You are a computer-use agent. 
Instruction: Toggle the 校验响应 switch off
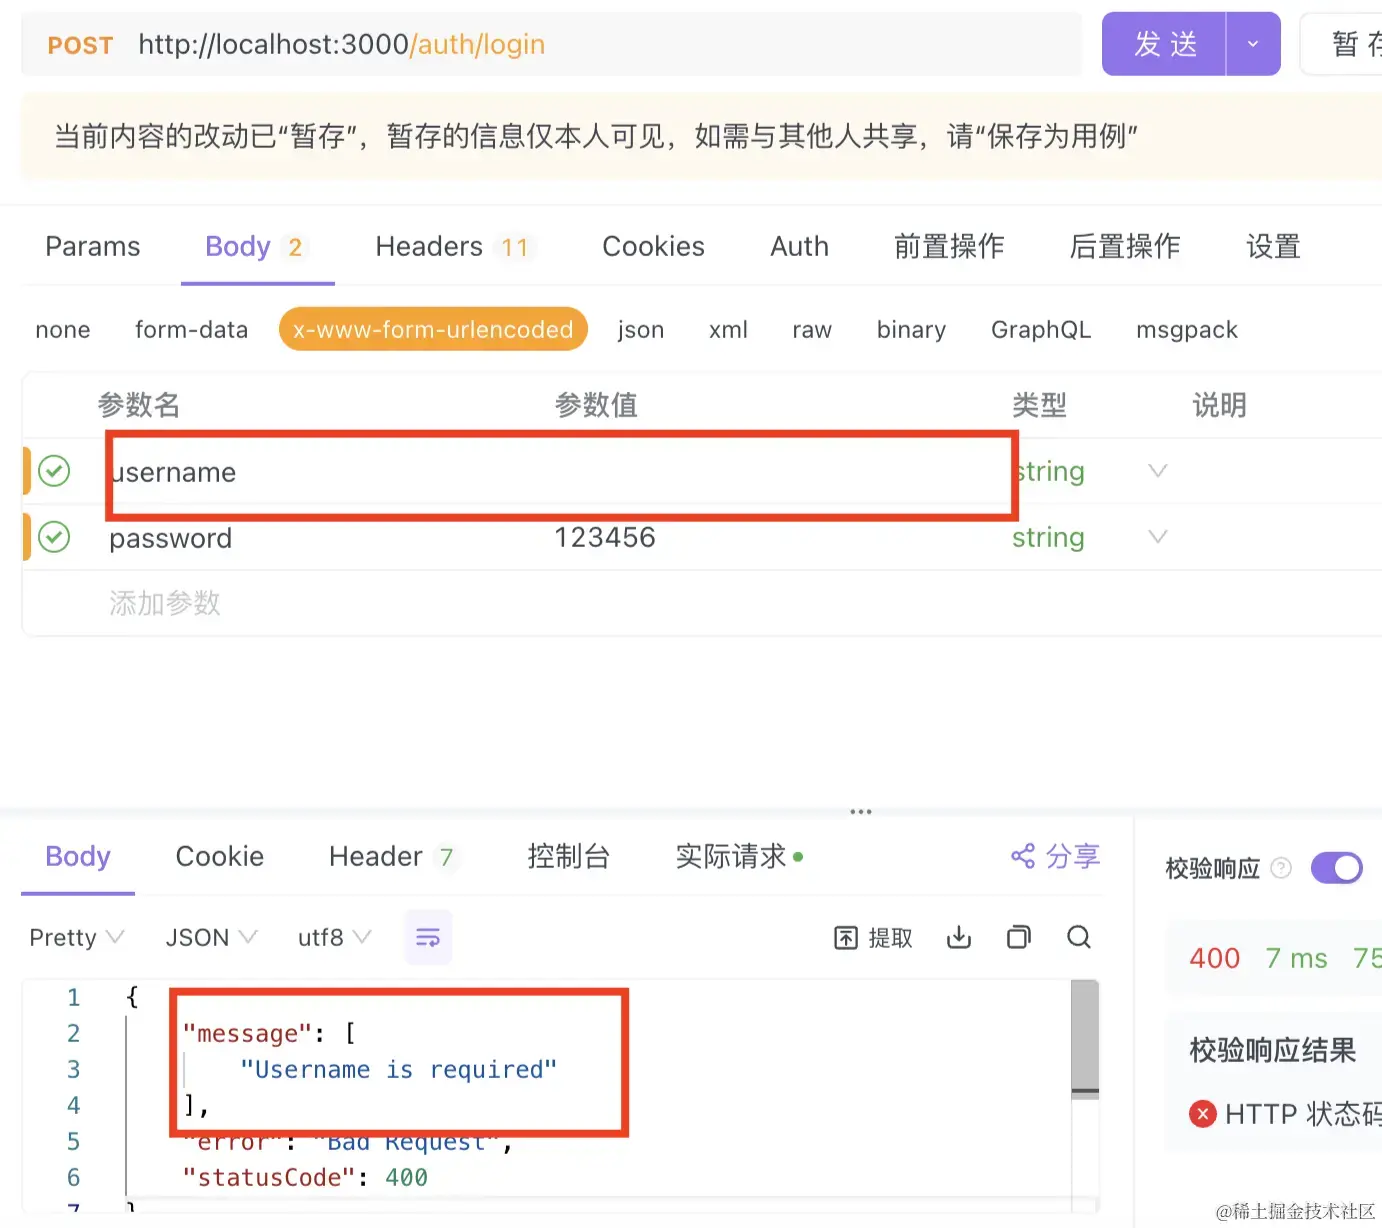tap(1337, 867)
